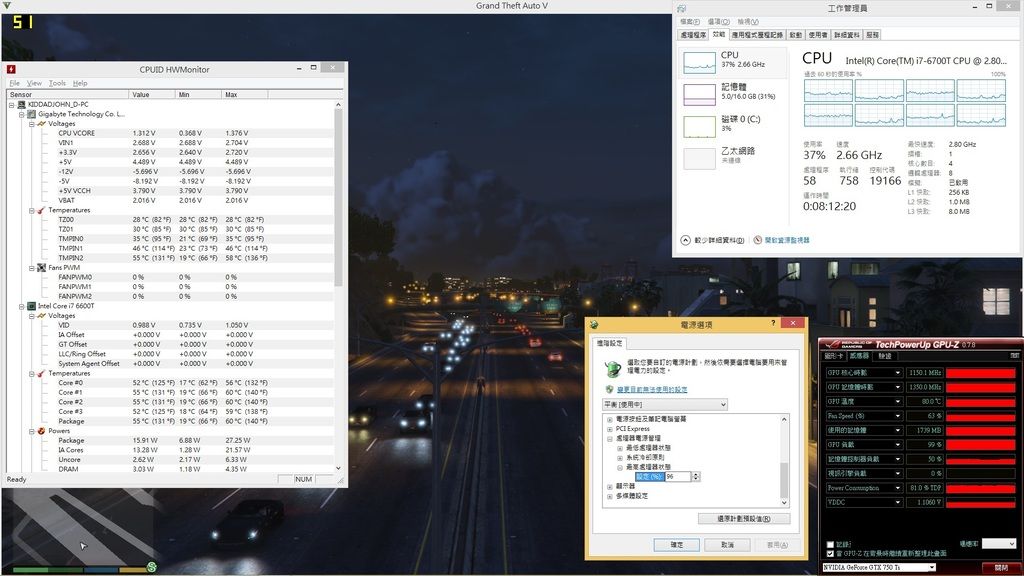Collapse the Intel Core i7 6600T node
The height and width of the screenshot is (576, 1024).
22,306
